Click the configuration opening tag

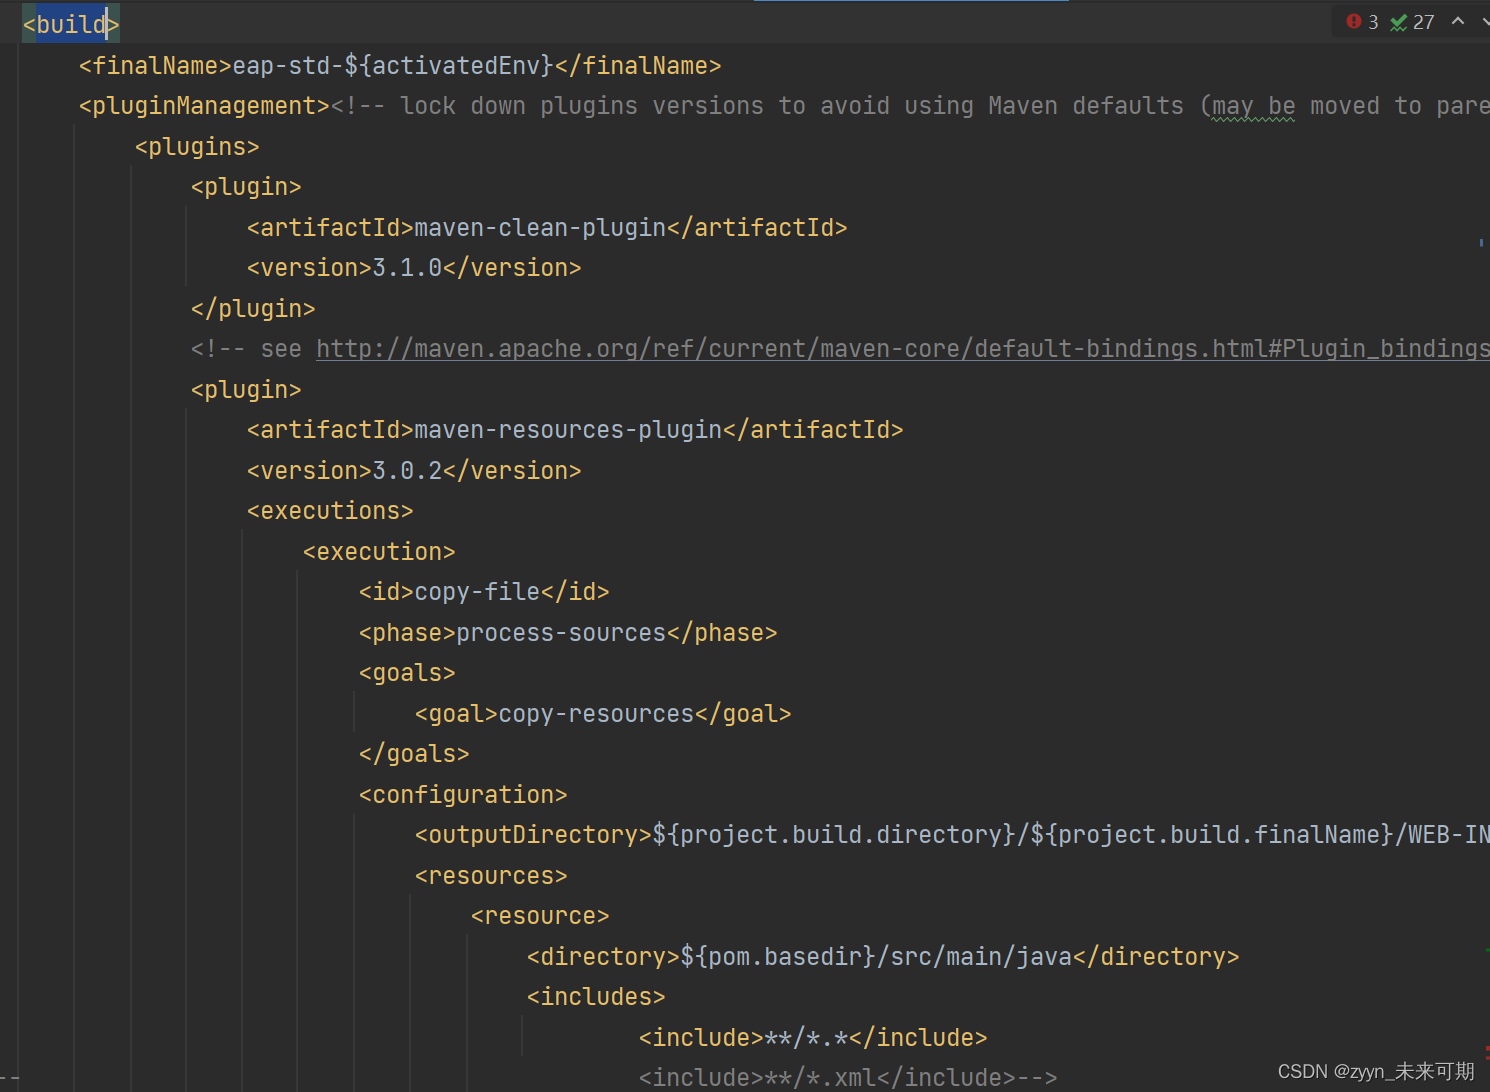tap(463, 795)
